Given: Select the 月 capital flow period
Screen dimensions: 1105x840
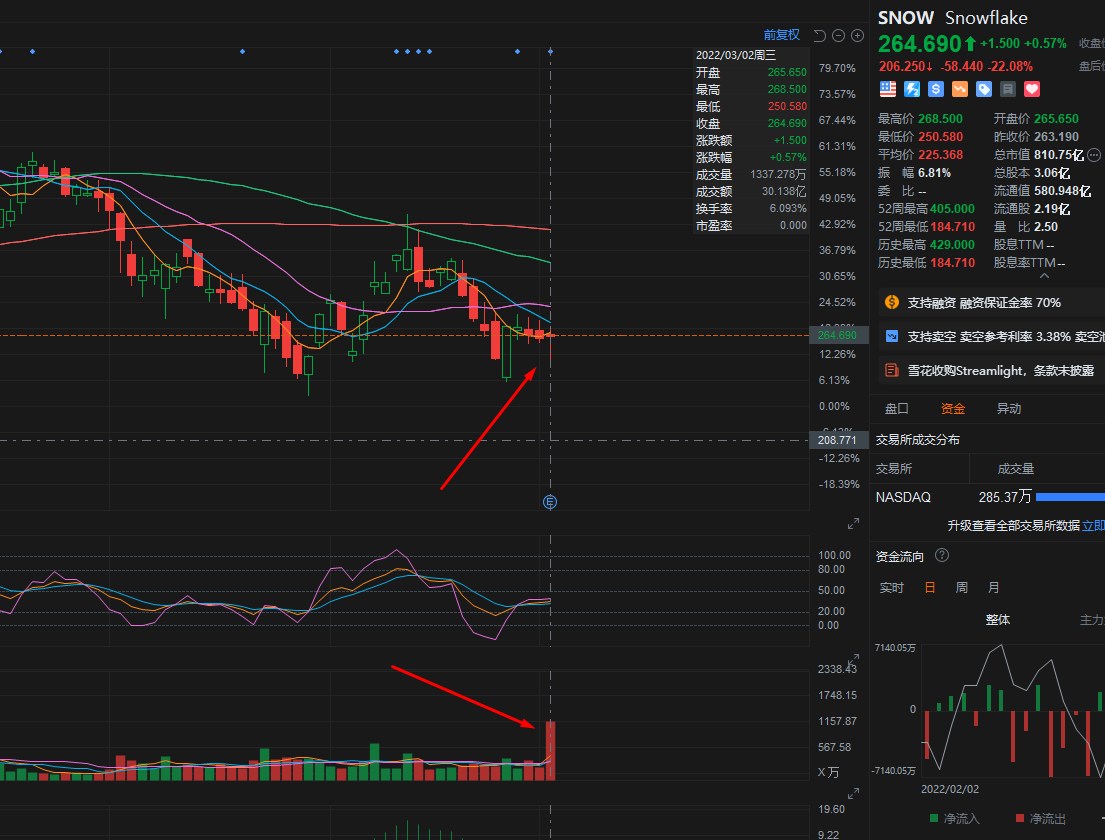Looking at the screenshot, I should (x=994, y=588).
